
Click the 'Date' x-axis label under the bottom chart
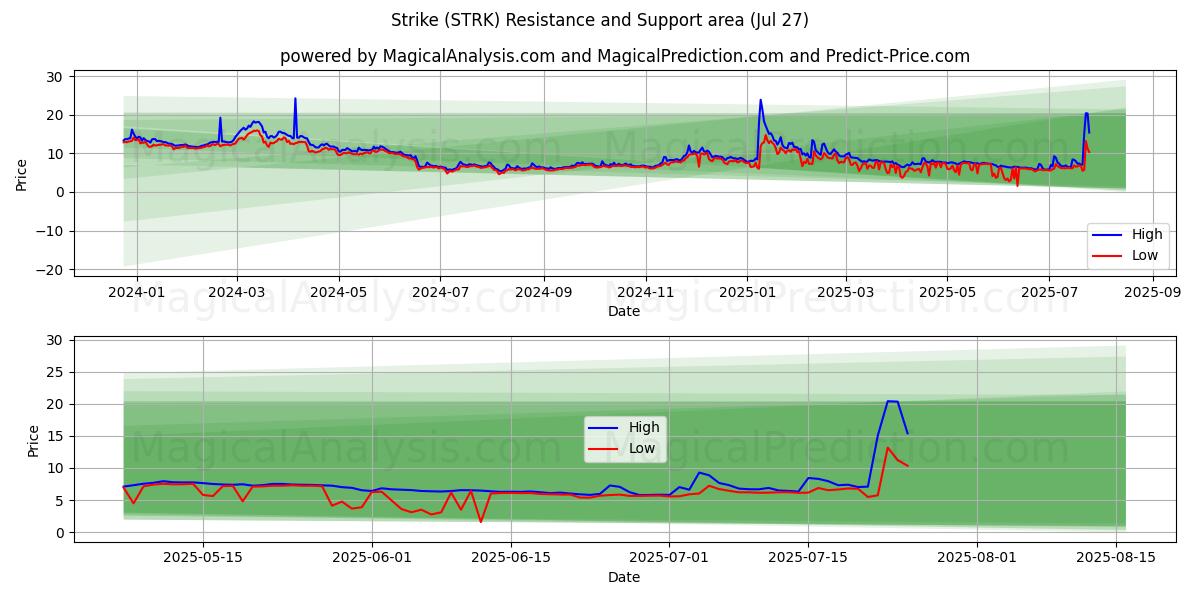tap(624, 577)
